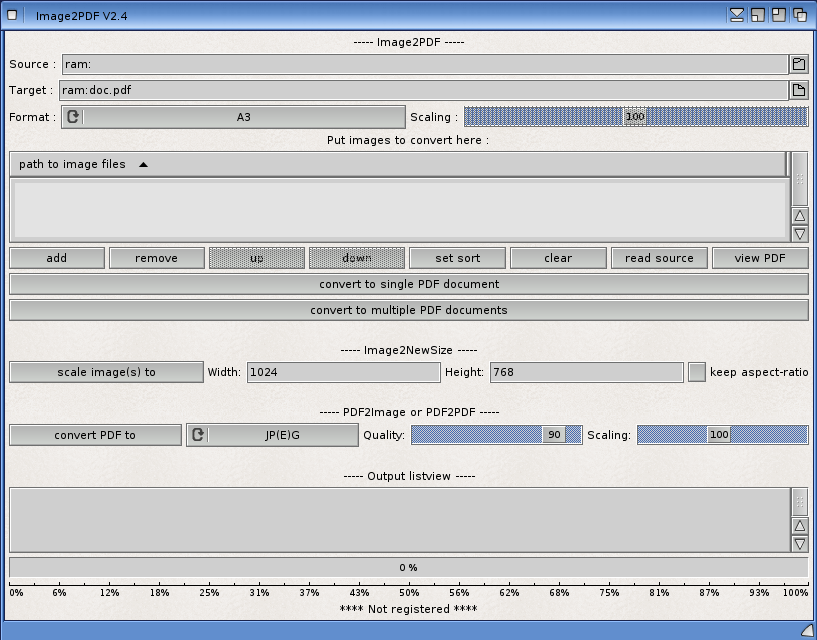
Task: Click the window depth gadget in title bar
Action: 800,15
